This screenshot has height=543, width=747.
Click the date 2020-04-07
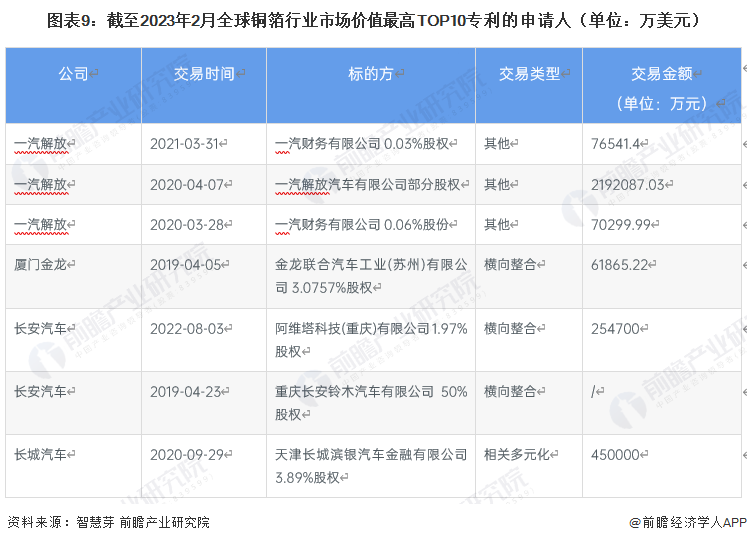[x=187, y=184]
